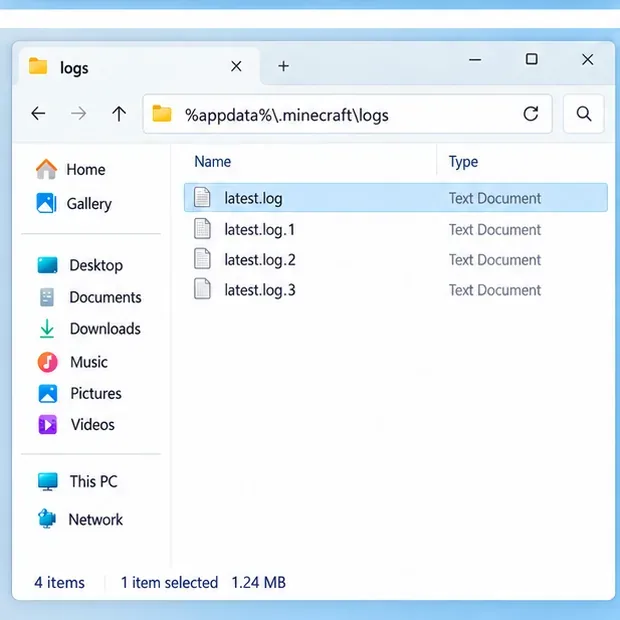Open Desktop in the sidebar
The height and width of the screenshot is (620, 620).
pyautogui.click(x=80, y=265)
